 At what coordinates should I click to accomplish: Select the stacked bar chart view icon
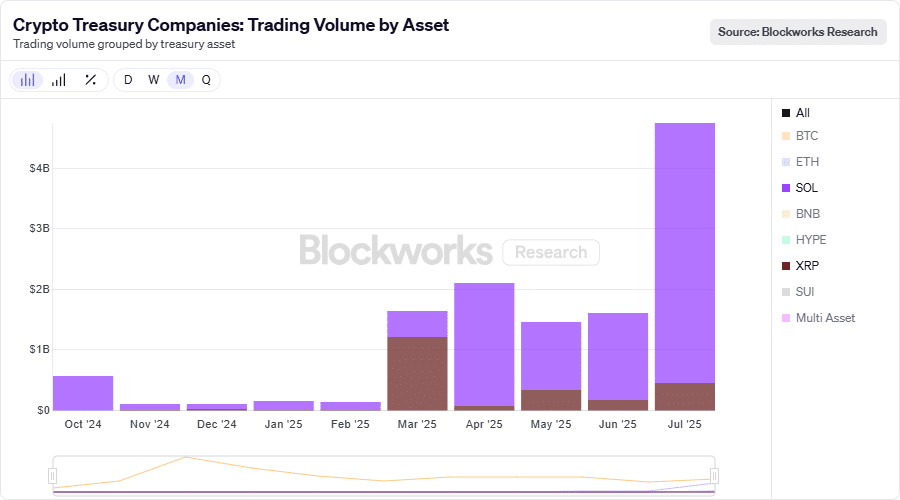tap(28, 80)
